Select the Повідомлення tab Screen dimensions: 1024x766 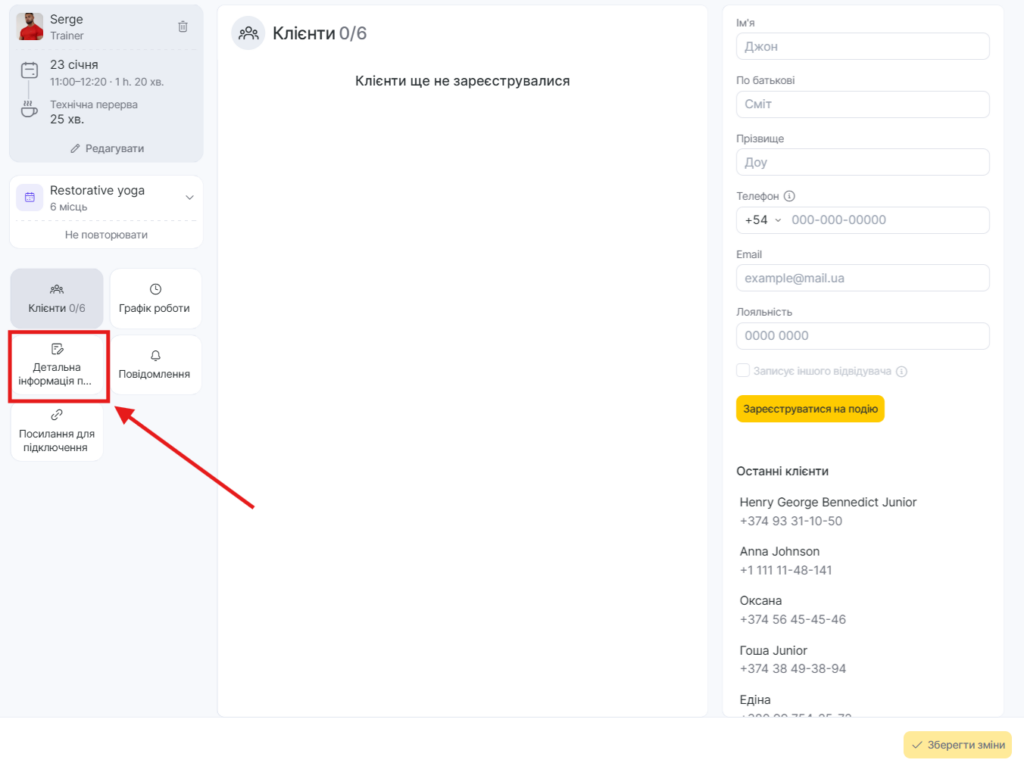click(x=155, y=365)
